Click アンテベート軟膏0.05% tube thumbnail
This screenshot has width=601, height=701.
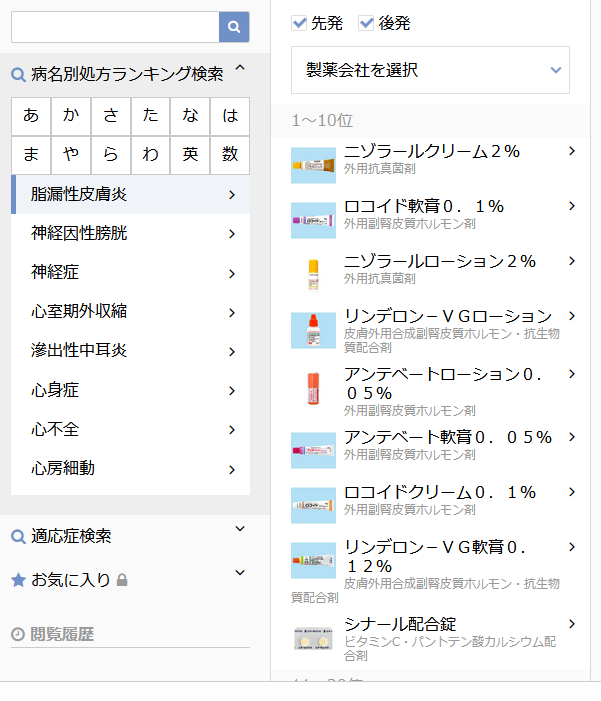pos(313,451)
